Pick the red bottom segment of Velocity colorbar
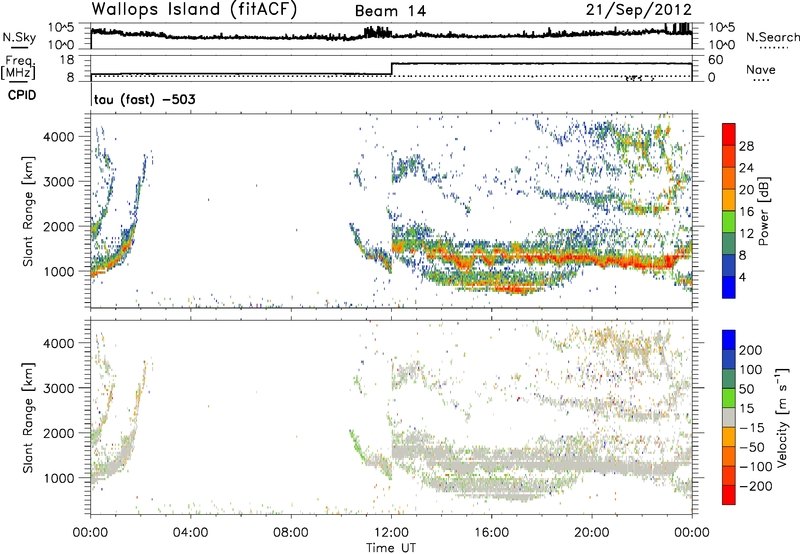Screen dimensions: 800x554 click(729, 495)
